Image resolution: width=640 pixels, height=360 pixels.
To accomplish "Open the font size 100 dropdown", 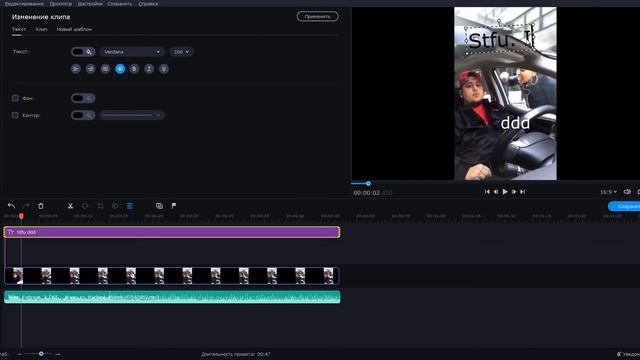I will [x=181, y=52].
